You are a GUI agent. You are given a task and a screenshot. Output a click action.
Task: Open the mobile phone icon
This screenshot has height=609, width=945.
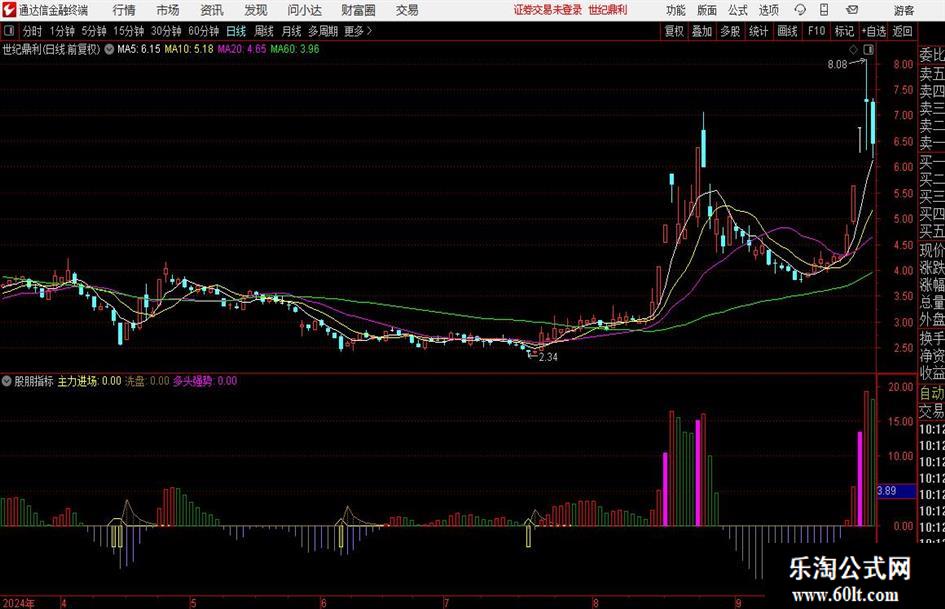point(824,10)
